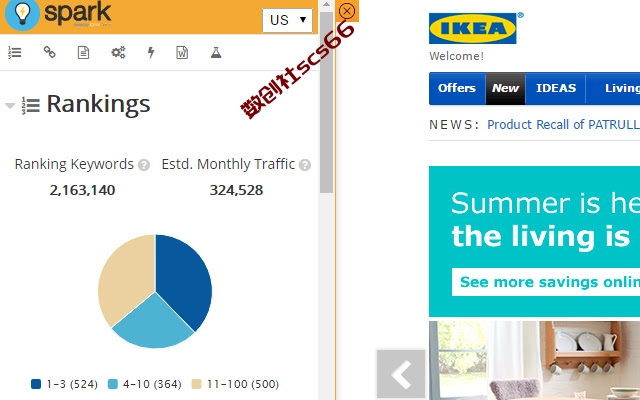Open the Backlinks chain icon
This screenshot has width=640, height=400.
[49, 52]
